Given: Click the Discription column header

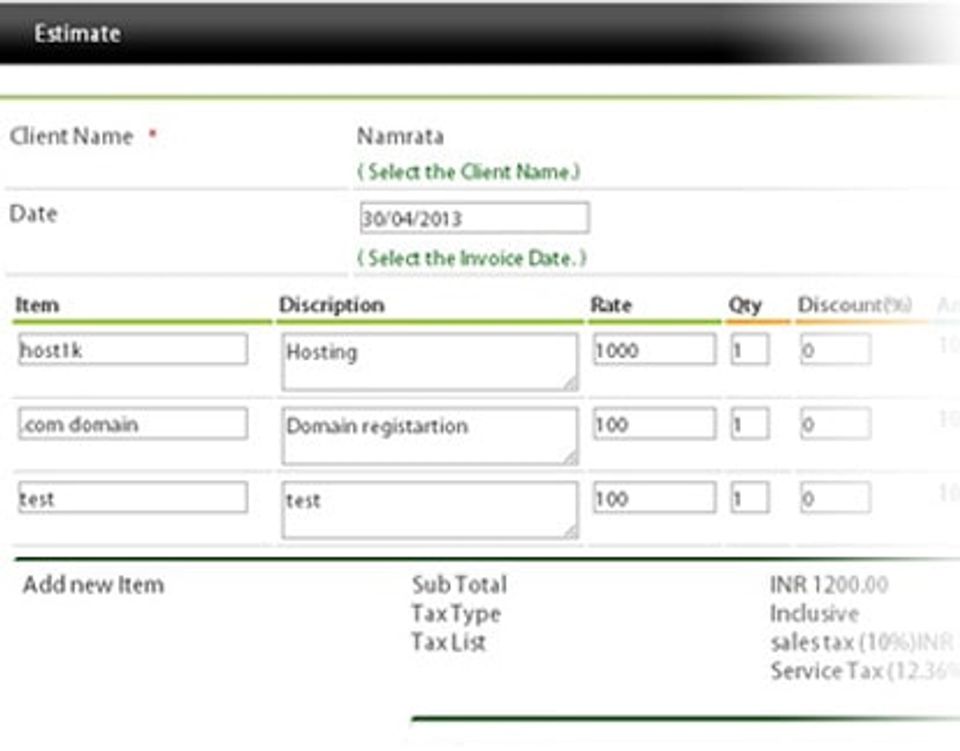Looking at the screenshot, I should [x=332, y=304].
